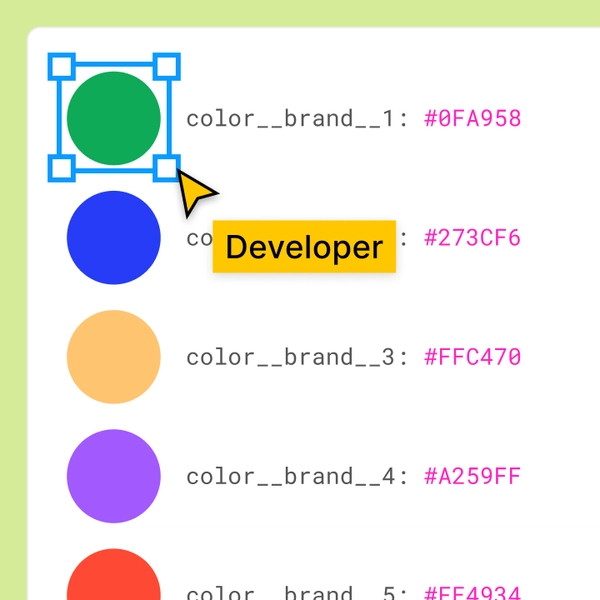Select the blue brand 2 color circle
Screen dimensions: 600x600
[x=114, y=238]
